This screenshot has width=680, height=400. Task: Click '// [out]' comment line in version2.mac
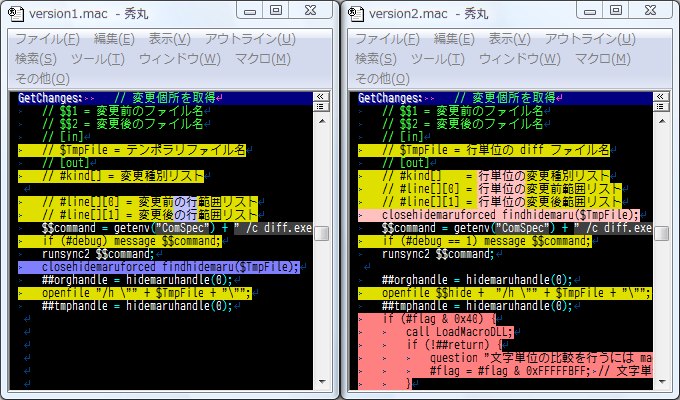[405, 163]
